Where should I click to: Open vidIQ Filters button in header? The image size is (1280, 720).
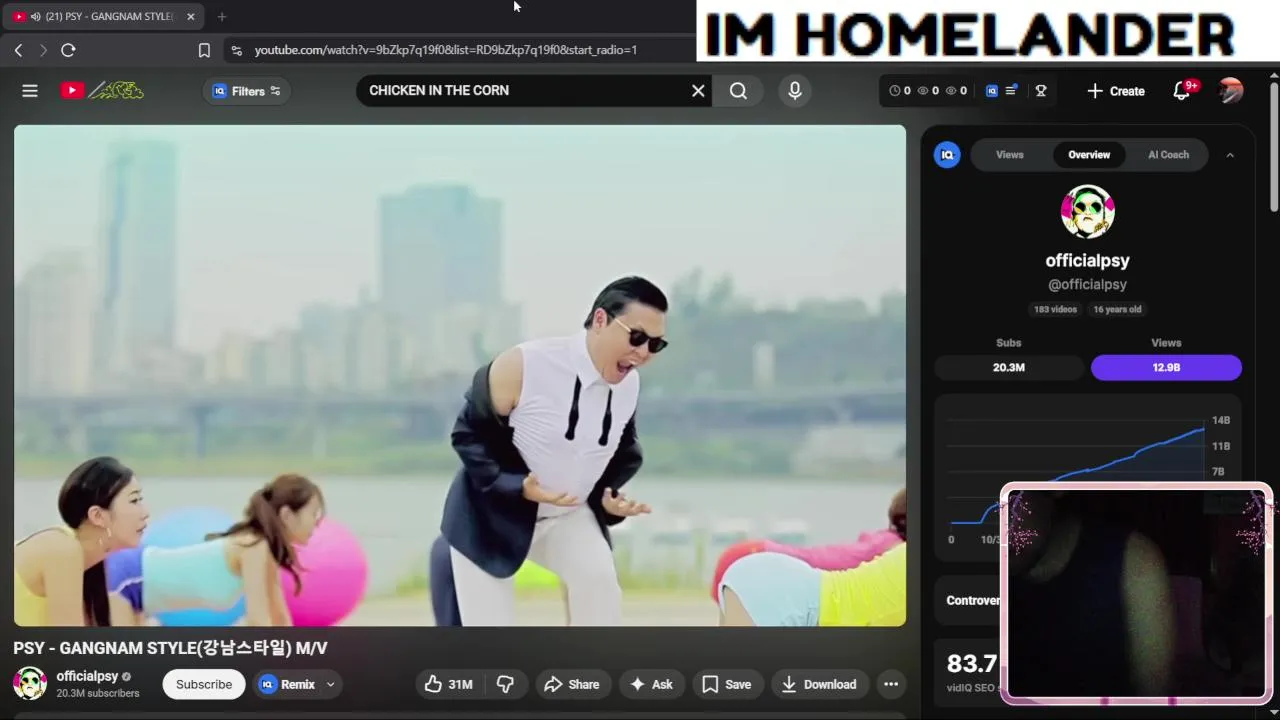point(247,91)
